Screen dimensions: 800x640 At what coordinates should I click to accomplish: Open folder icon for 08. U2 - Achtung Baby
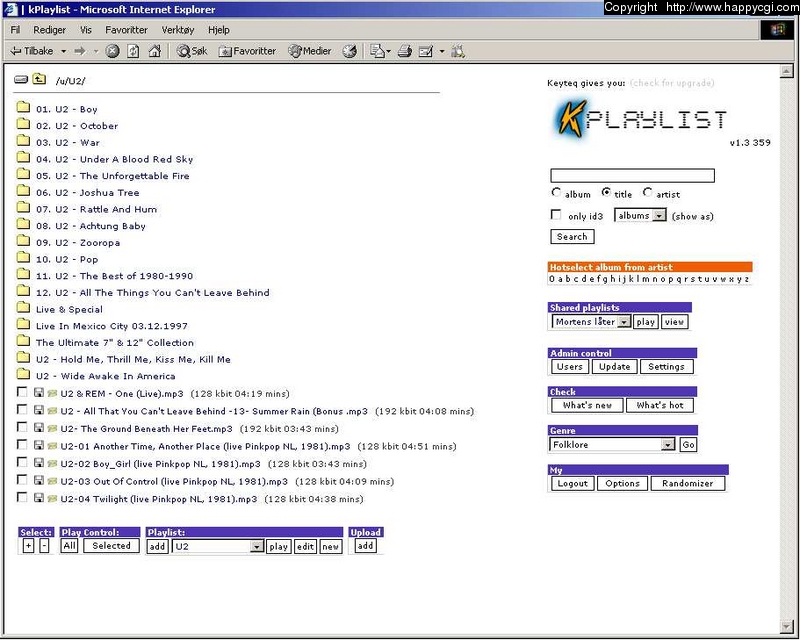pos(23,224)
